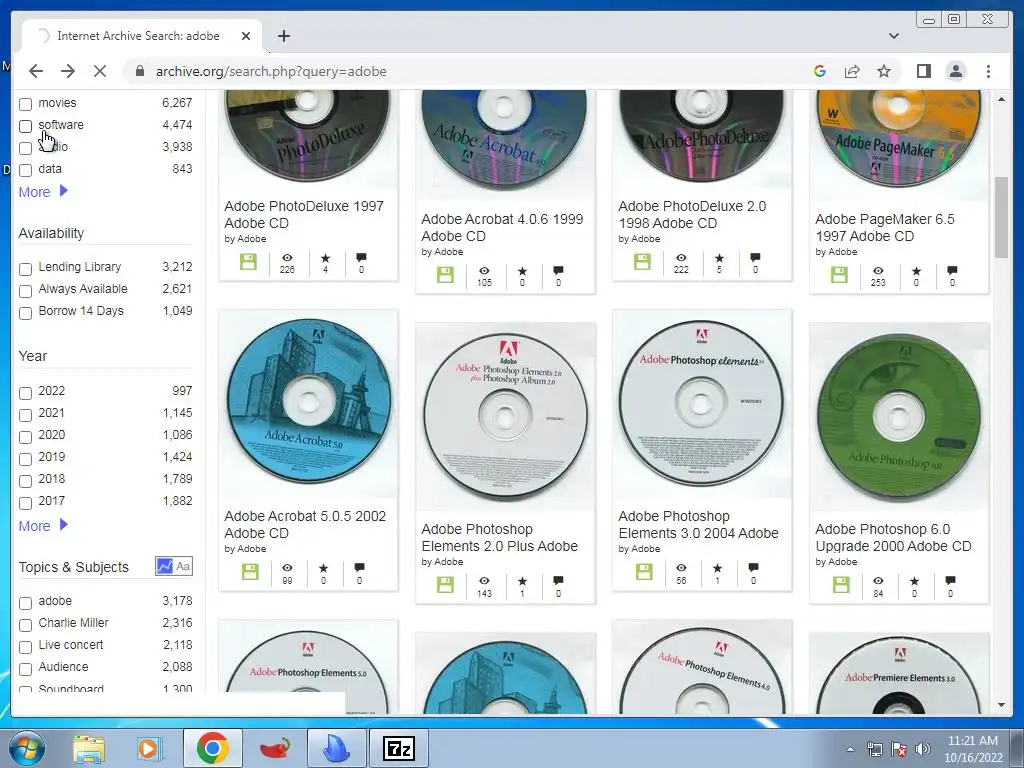Click the browser forward arrow
Viewport: 1024px width, 768px height.
[68, 71]
